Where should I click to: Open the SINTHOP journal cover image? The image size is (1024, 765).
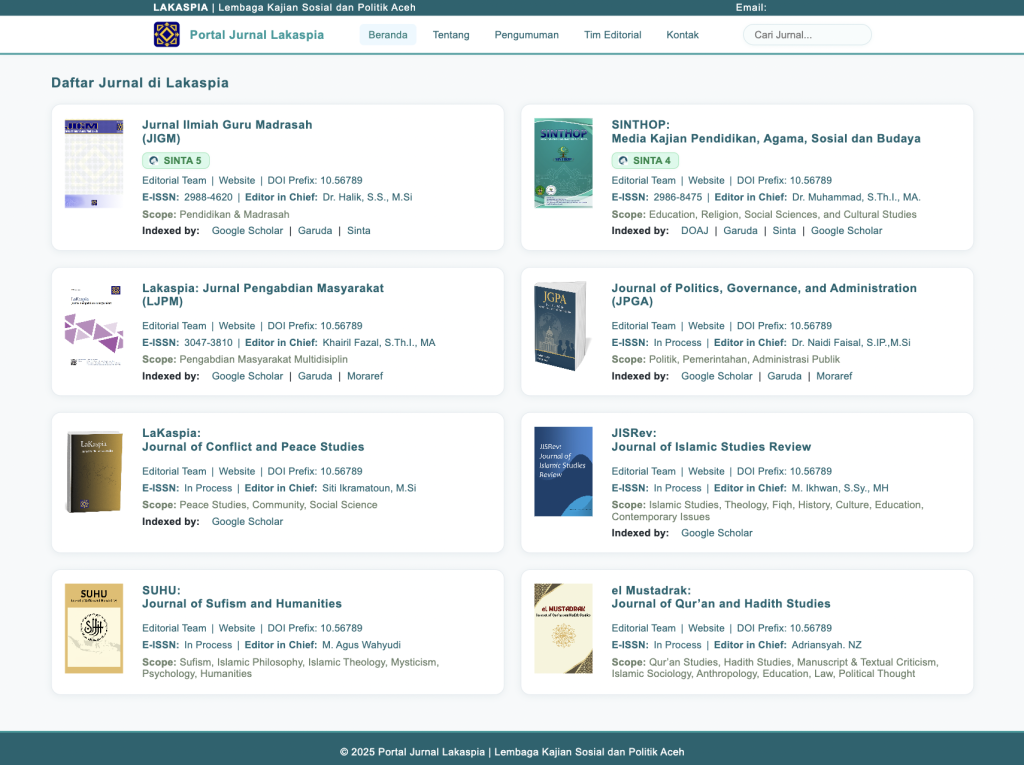click(563, 164)
